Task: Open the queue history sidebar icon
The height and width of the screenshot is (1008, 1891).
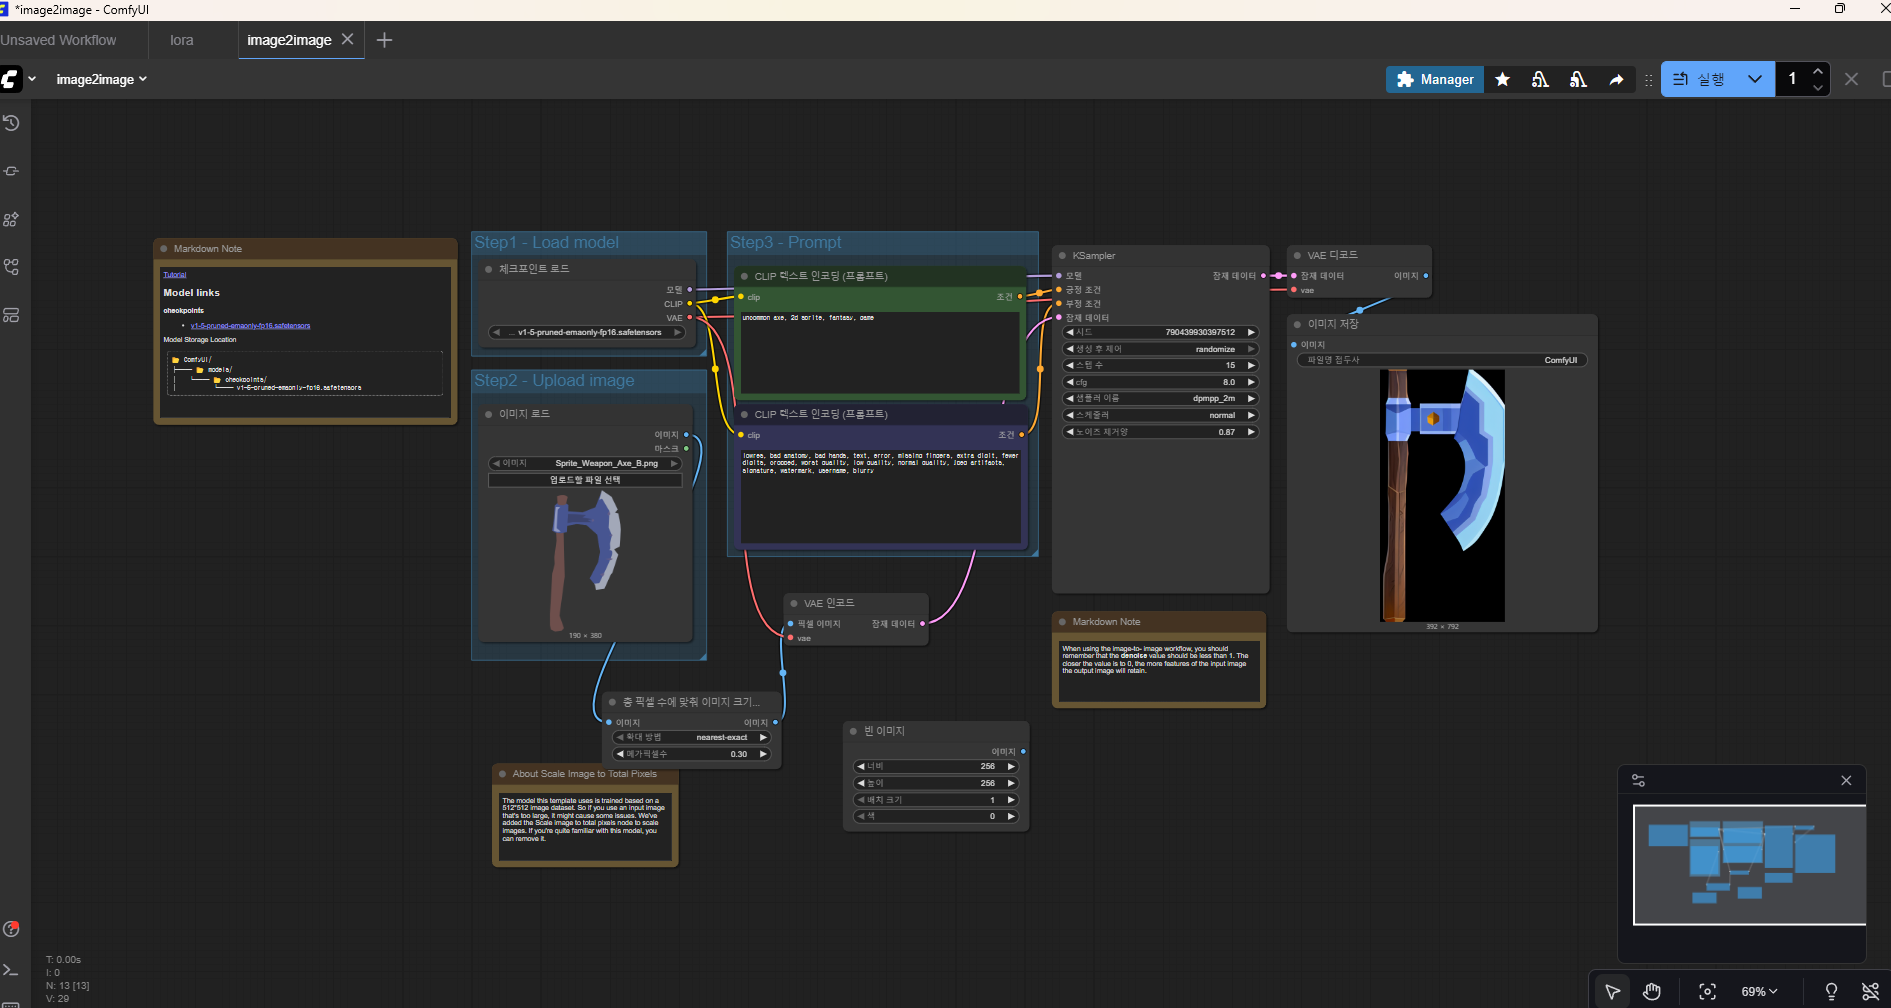Action: (x=11, y=123)
